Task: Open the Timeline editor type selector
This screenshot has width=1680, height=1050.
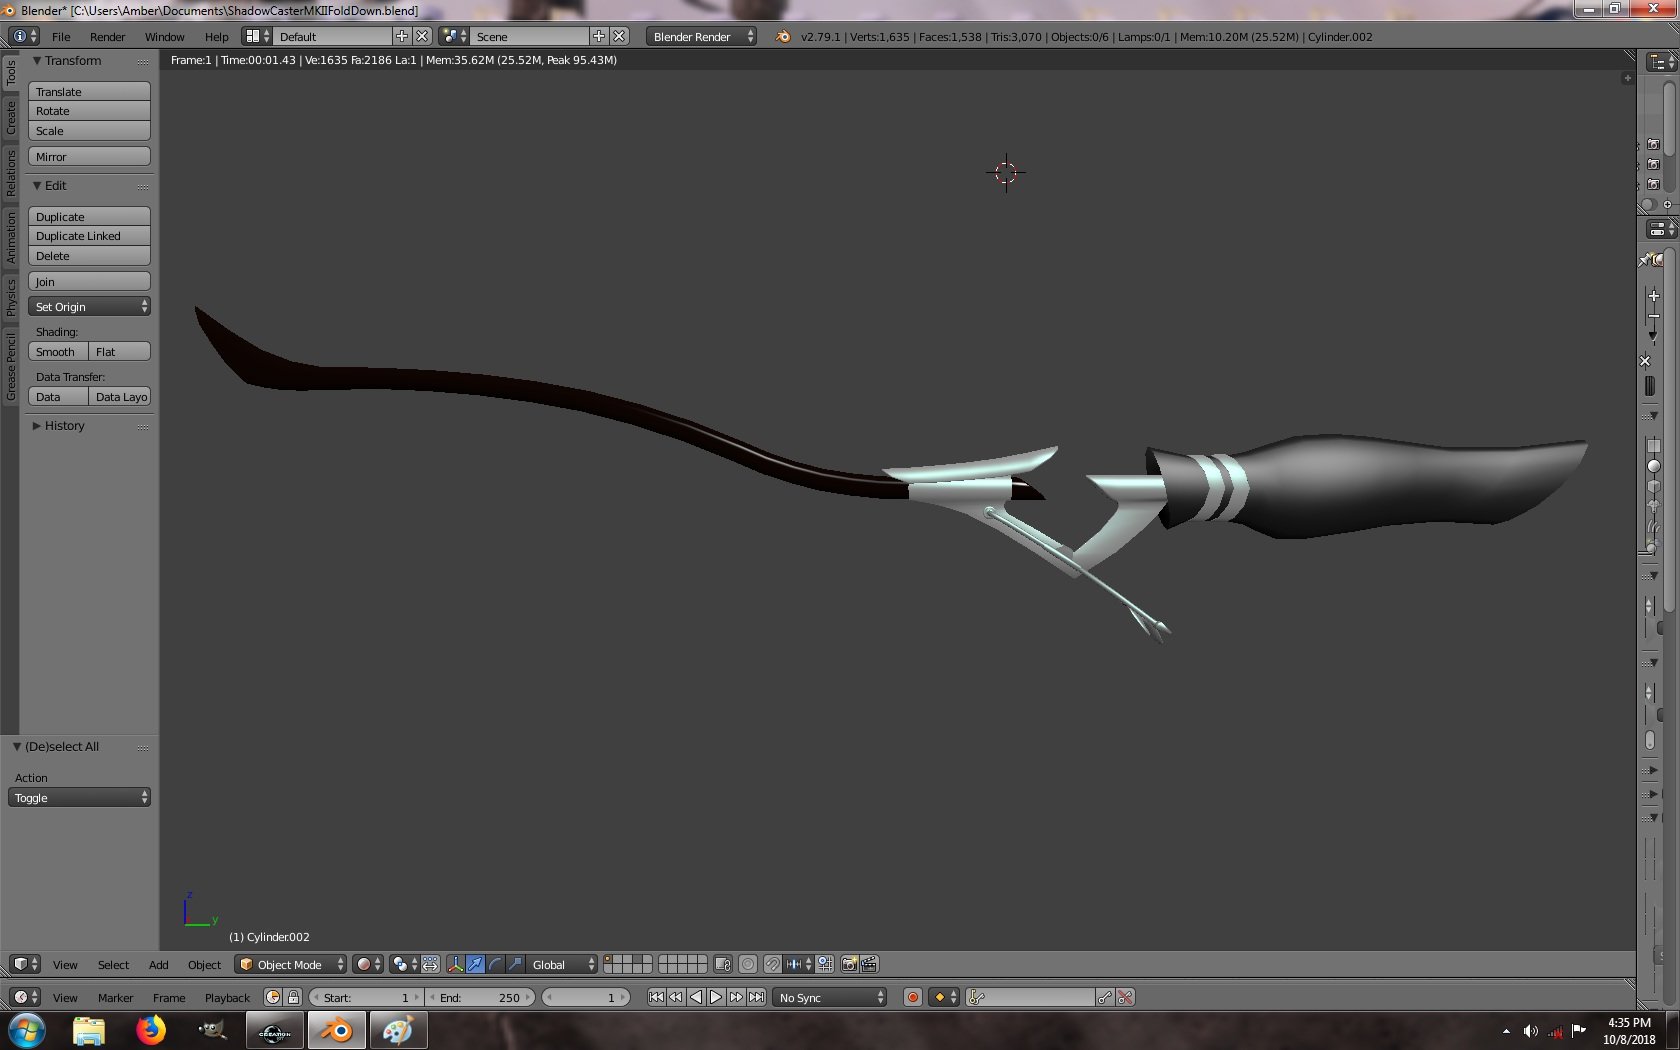Action: click(25, 997)
